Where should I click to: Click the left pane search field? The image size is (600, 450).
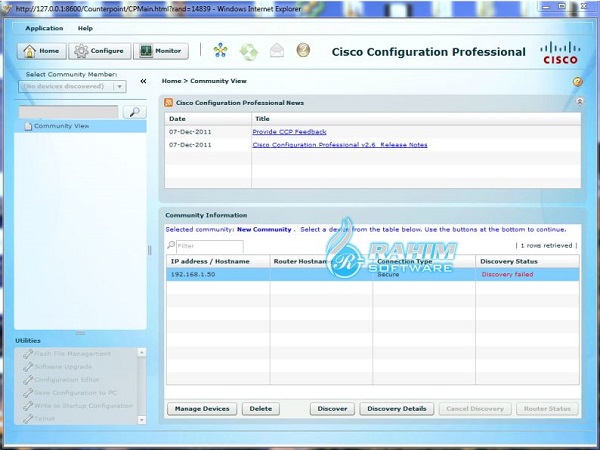(68, 112)
